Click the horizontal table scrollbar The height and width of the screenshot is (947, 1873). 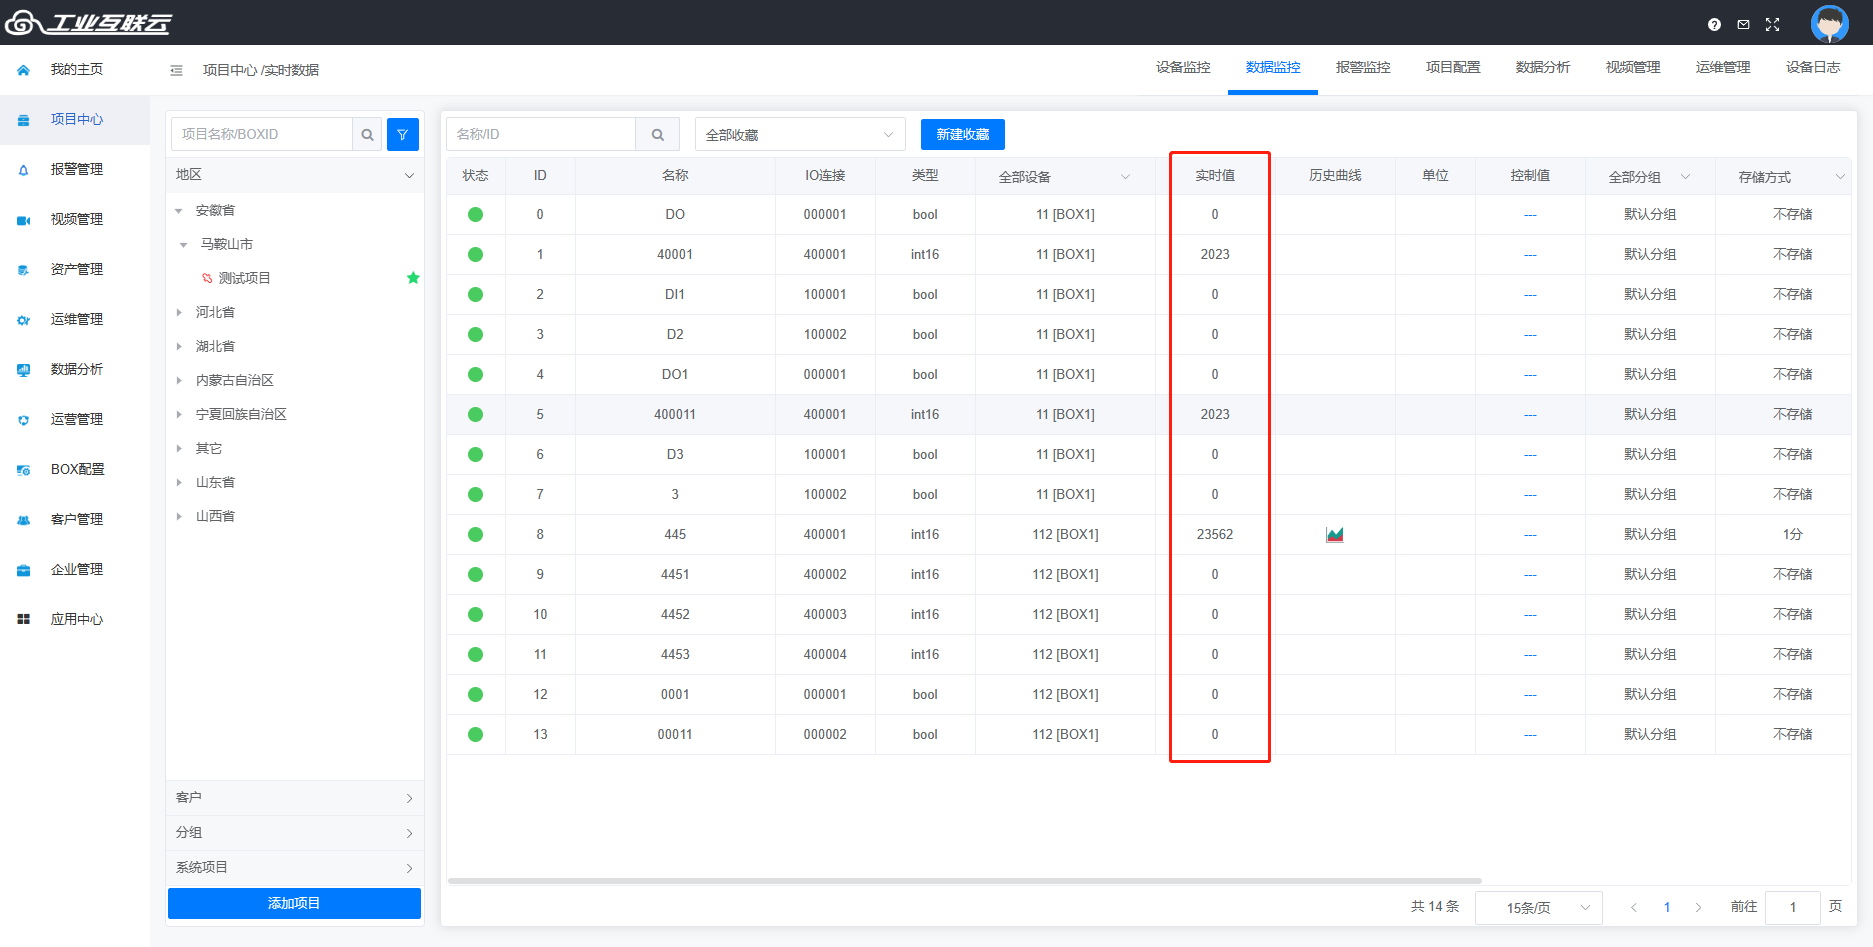coord(964,881)
